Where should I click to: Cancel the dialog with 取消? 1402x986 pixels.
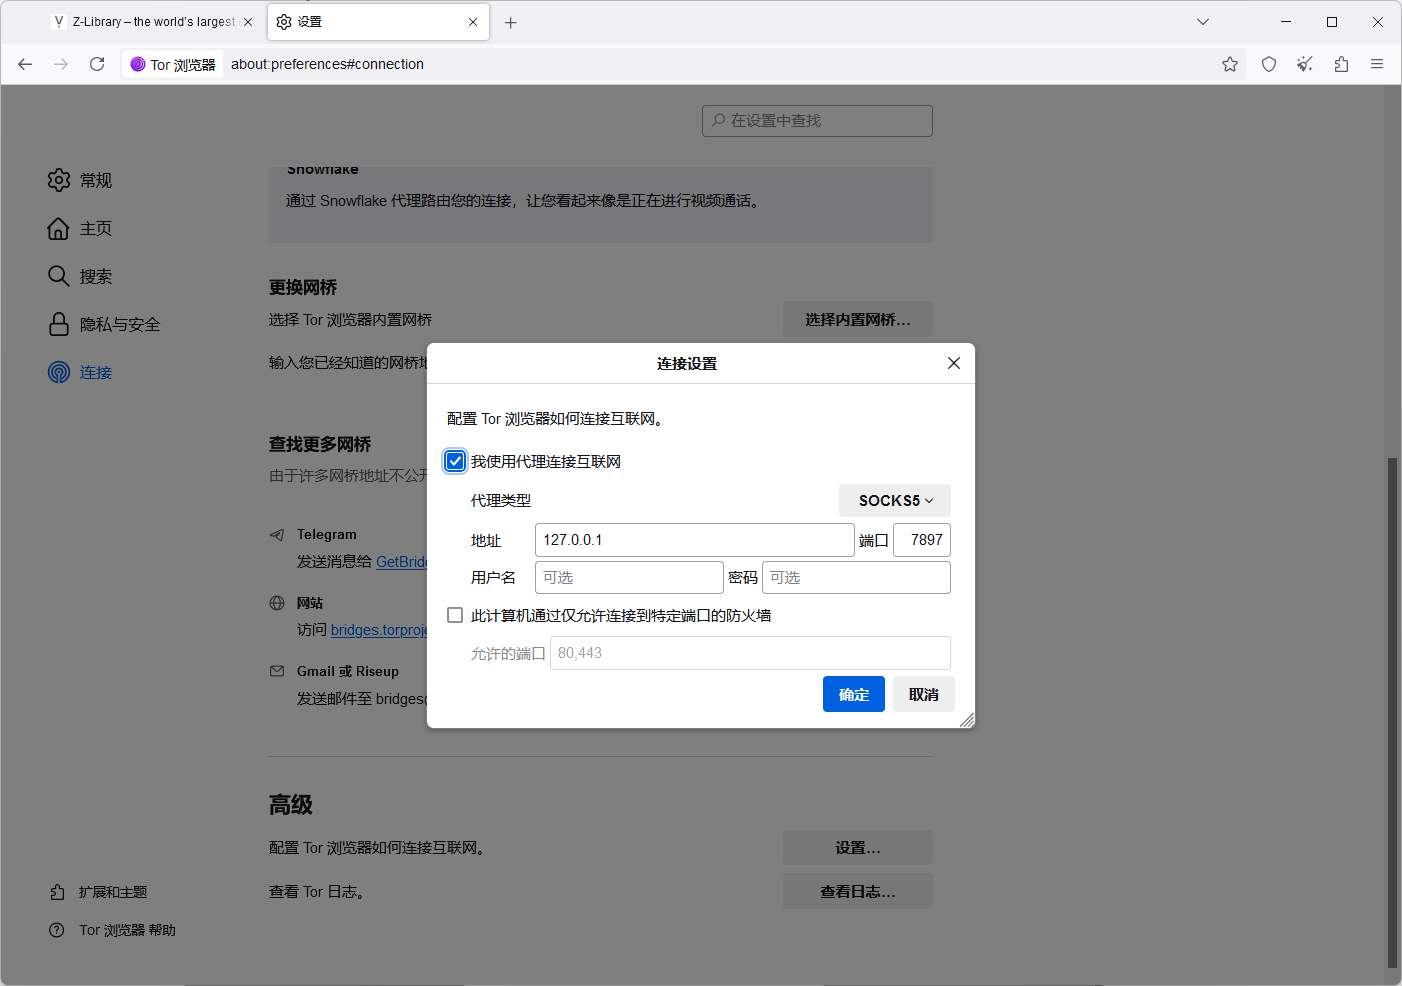click(924, 694)
